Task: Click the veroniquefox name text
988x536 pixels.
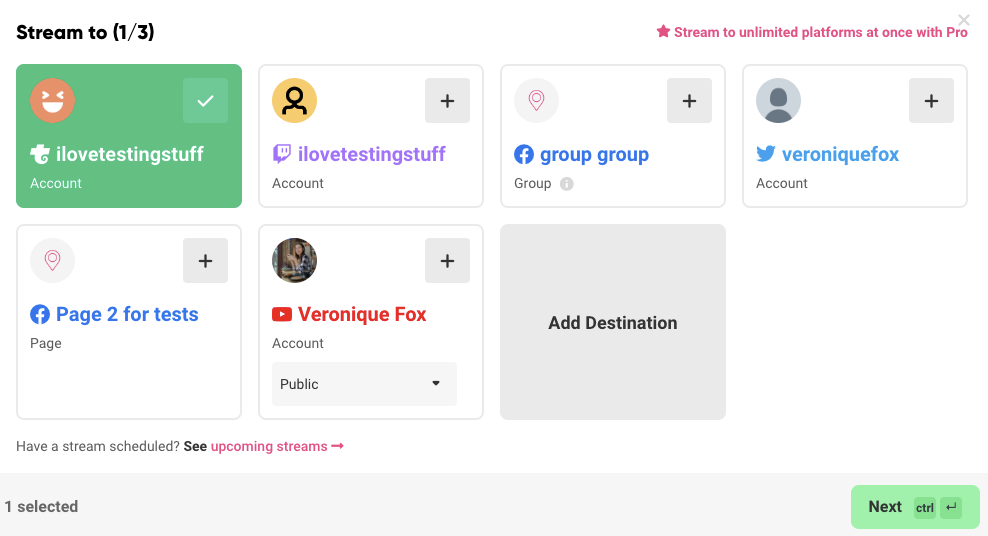Action: 841,155
